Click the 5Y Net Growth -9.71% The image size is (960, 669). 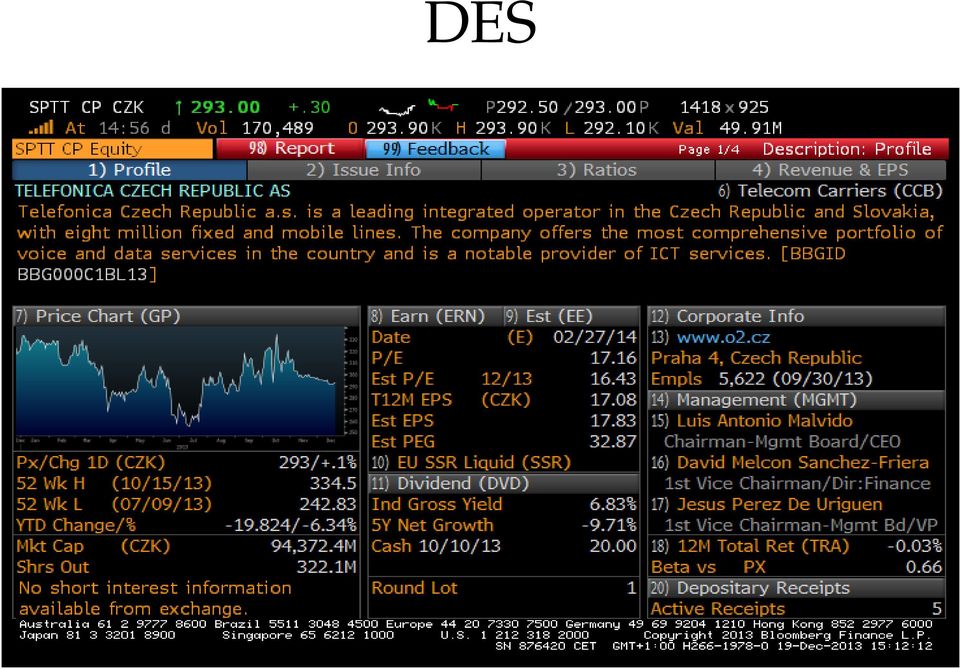[x=609, y=525]
